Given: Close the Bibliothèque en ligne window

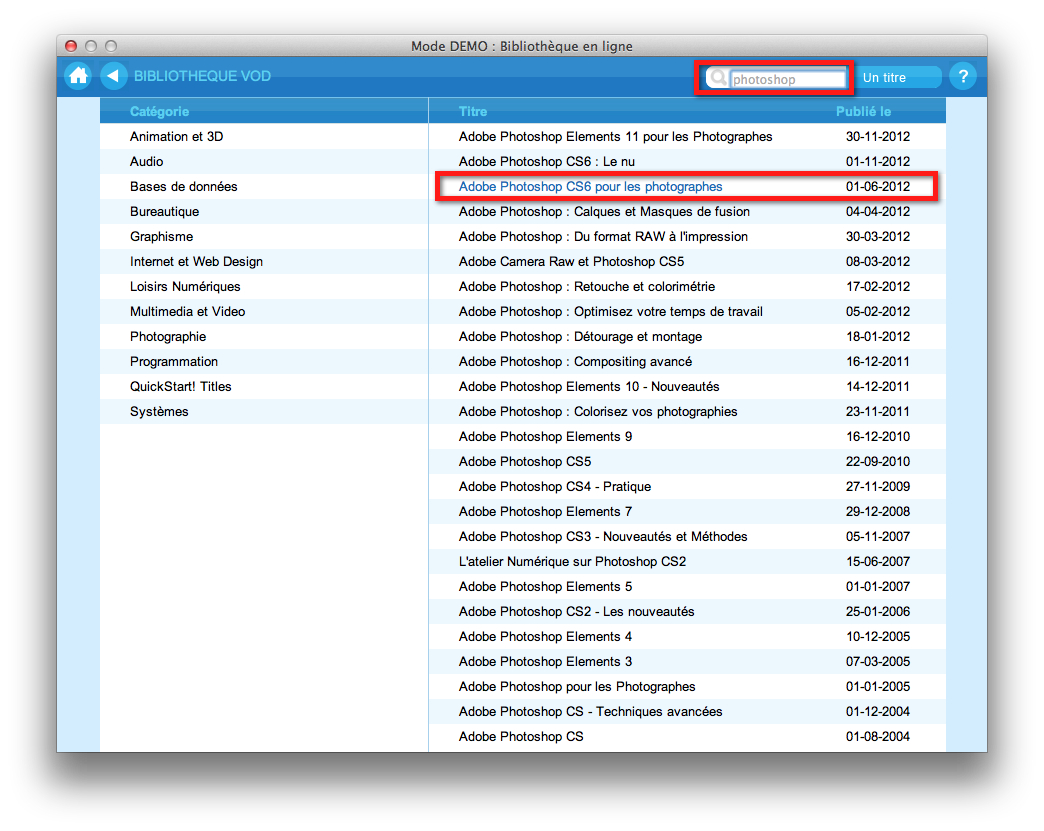Looking at the screenshot, I should 71,46.
